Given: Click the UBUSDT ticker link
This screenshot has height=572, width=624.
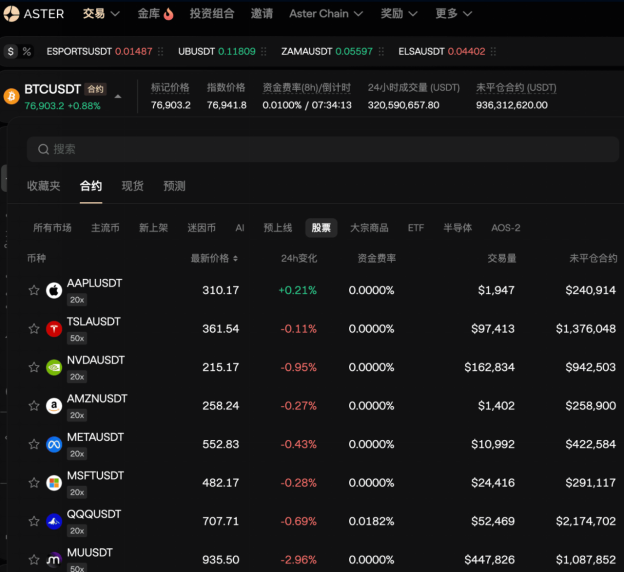Looking at the screenshot, I should click(x=216, y=51).
